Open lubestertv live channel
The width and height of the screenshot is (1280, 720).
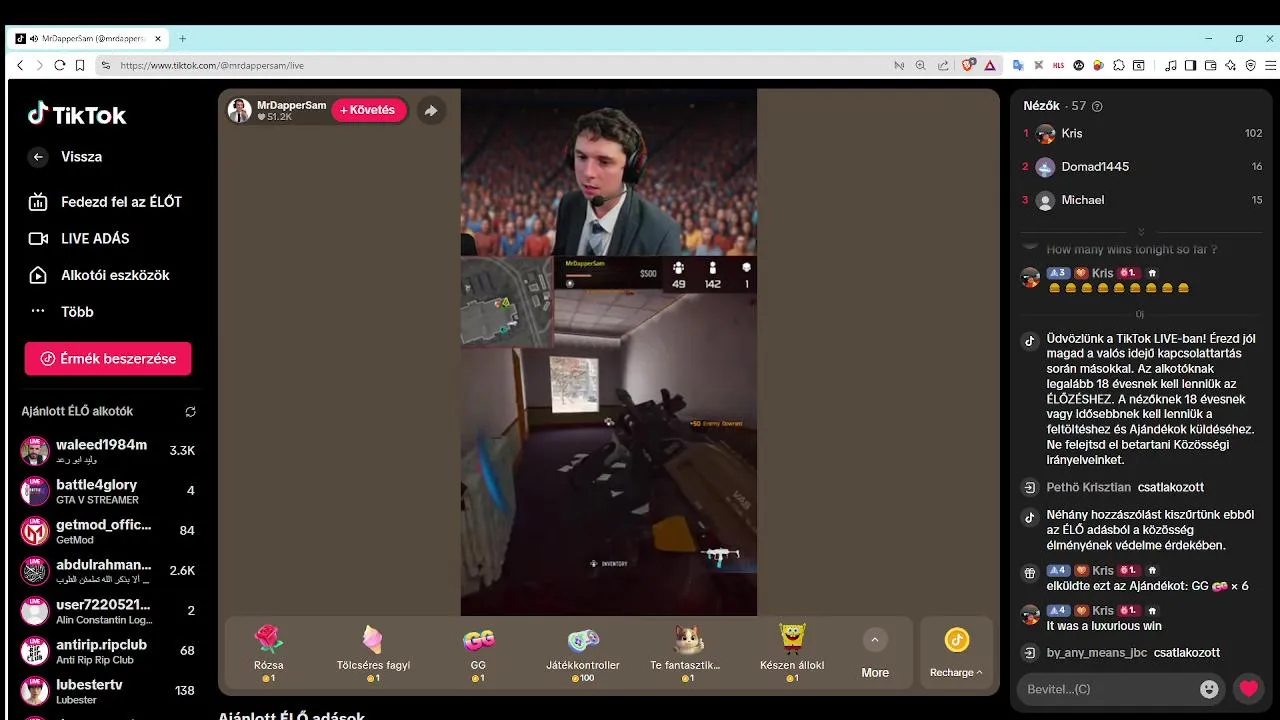pyautogui.click(x=108, y=691)
